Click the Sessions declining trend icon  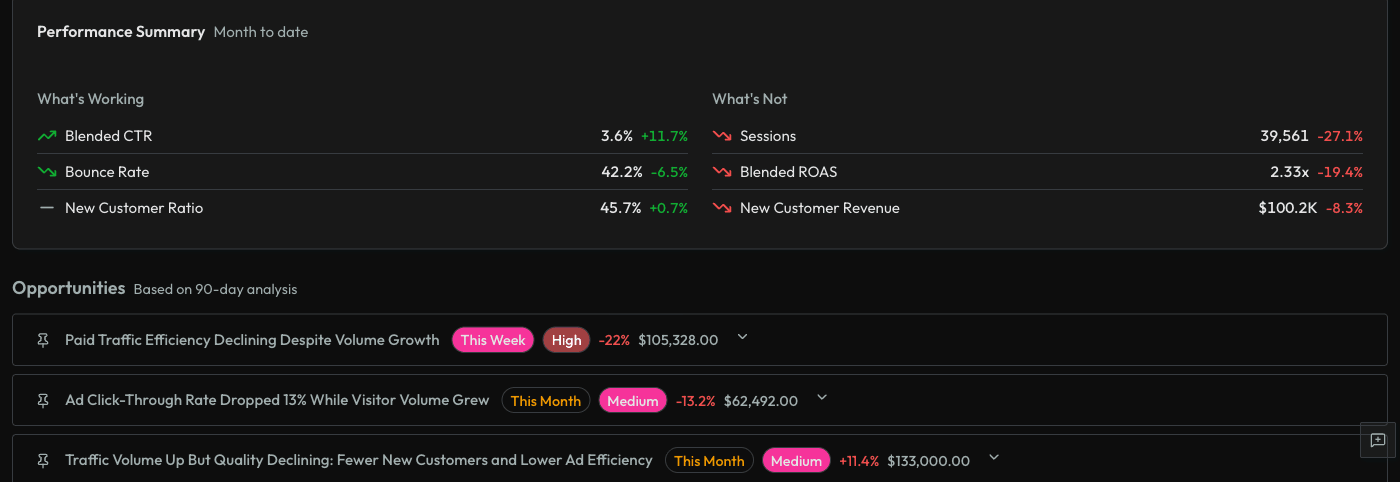722,136
